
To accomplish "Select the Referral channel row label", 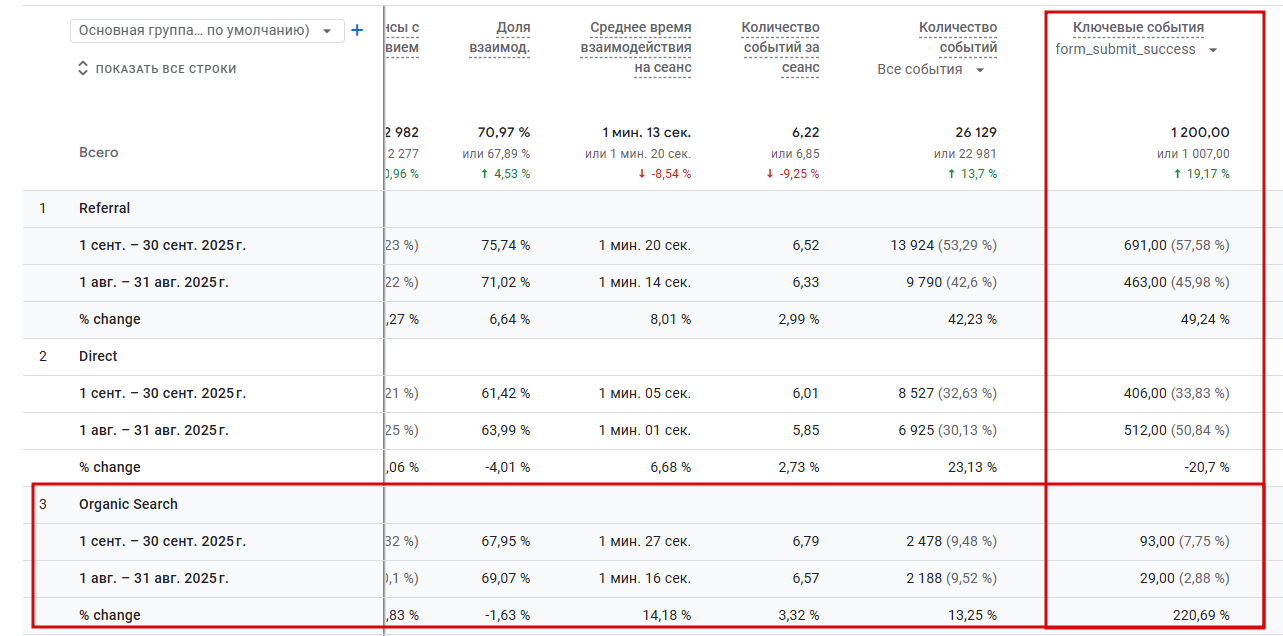I will [105, 209].
